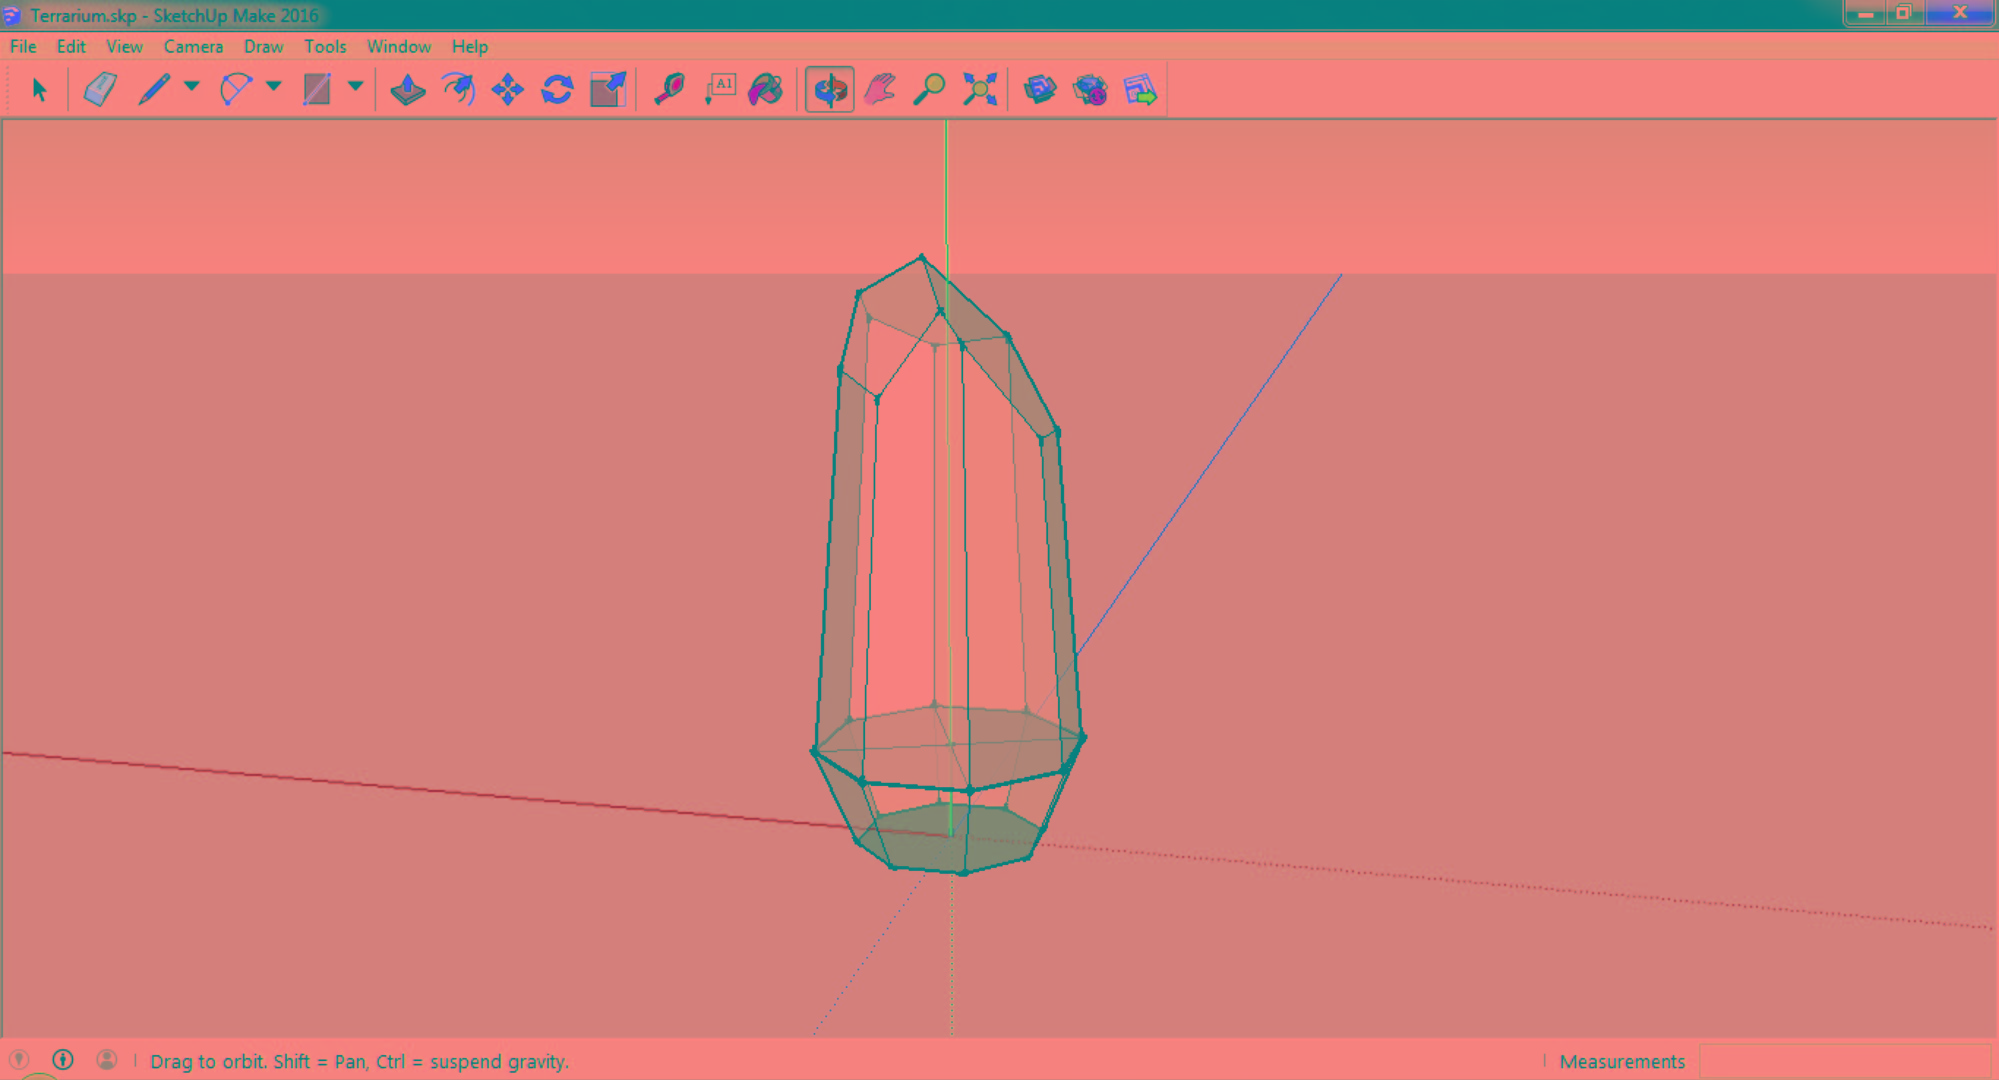The image size is (1999, 1080).
Task: Expand the rectangle shape dropdown arrow
Action: click(x=355, y=87)
